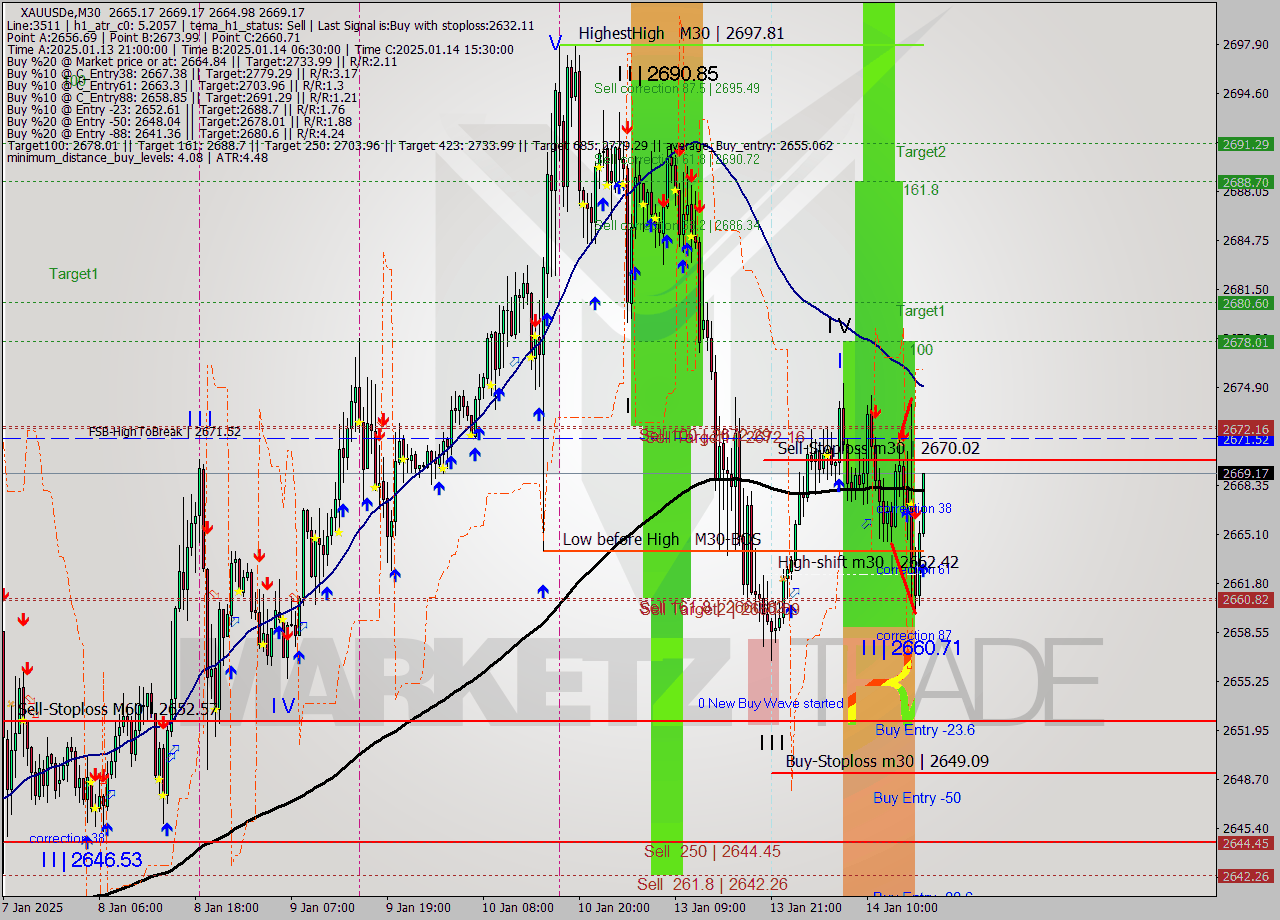Click the 'Sell 250 | 2644.45' label
Image resolution: width=1280 pixels, height=920 pixels.
712,851
